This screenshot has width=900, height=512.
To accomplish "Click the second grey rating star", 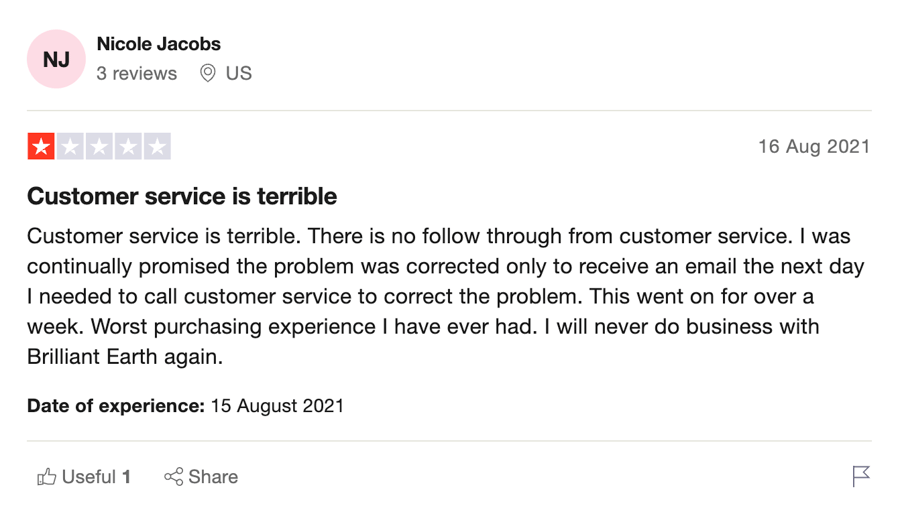I will (x=70, y=146).
